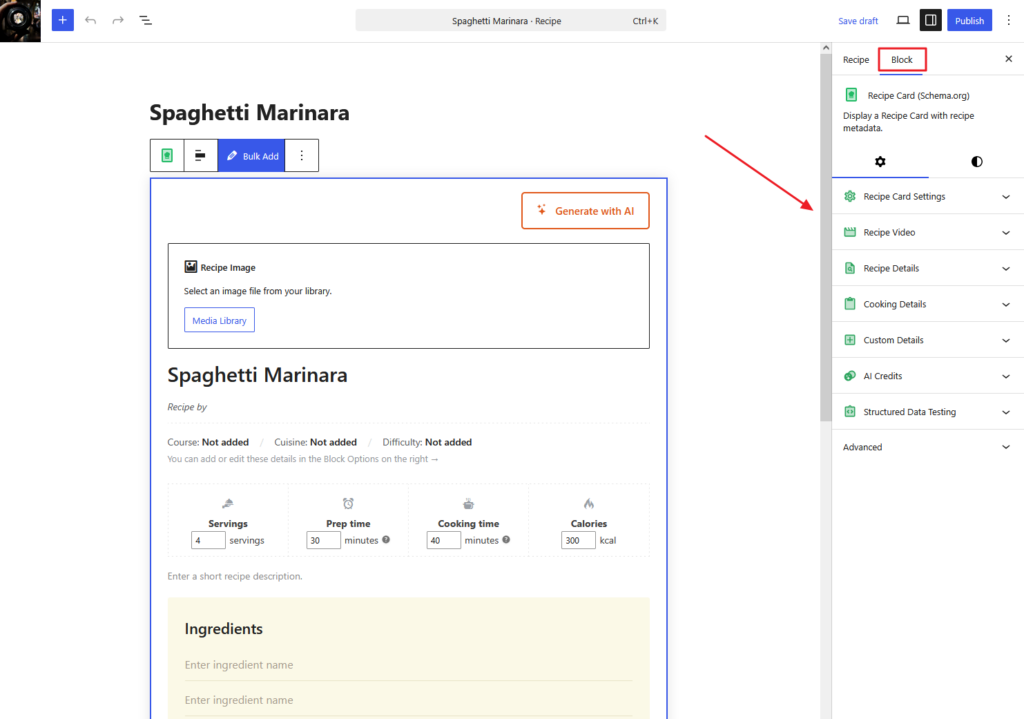The width and height of the screenshot is (1024, 719).
Task: Click the short recipe description placeholder
Action: click(234, 576)
